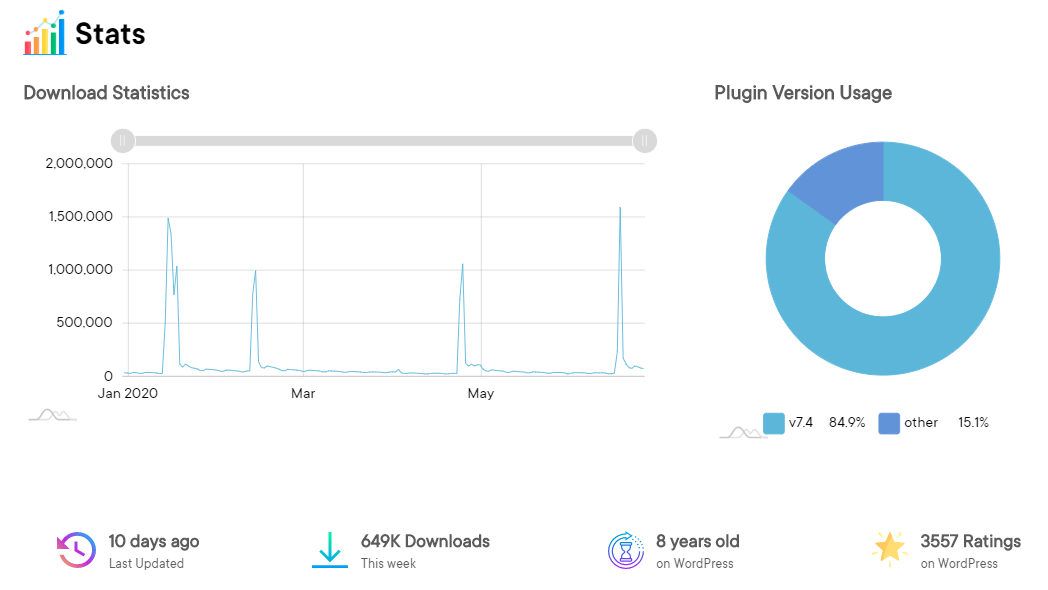Click the 649K Downloads text
This screenshot has height=590, width=1048.
click(x=425, y=541)
